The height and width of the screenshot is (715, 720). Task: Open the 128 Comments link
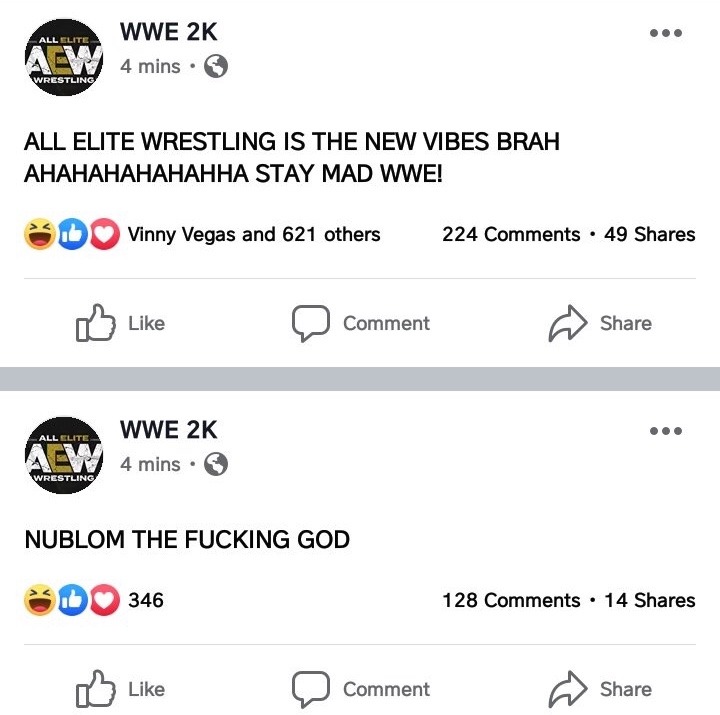(511, 601)
